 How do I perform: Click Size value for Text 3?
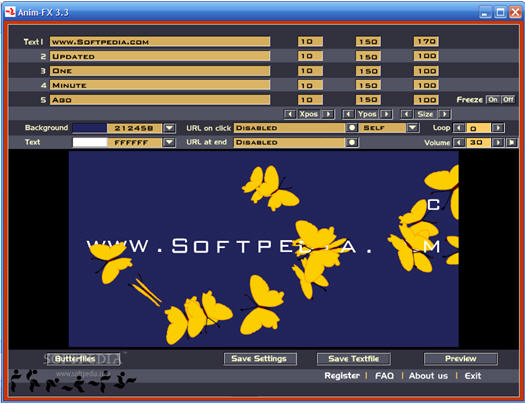click(426, 71)
